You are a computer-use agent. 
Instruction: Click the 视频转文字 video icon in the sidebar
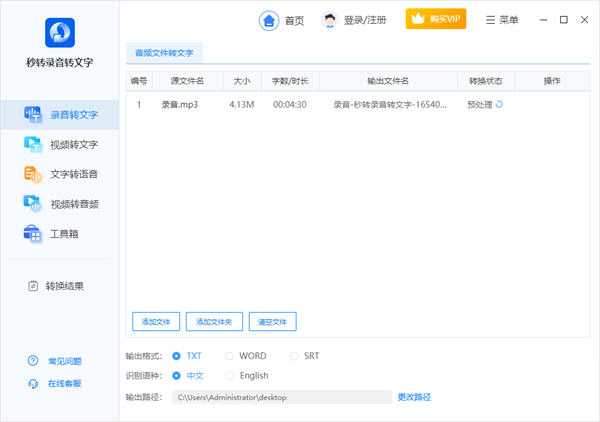[33, 144]
